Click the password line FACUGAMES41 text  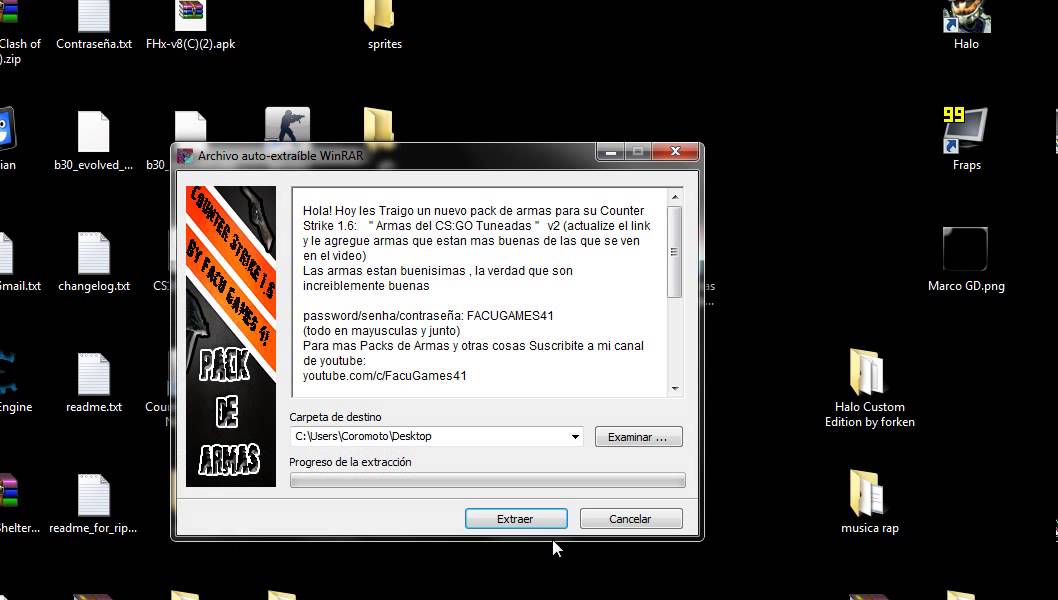pos(428,316)
